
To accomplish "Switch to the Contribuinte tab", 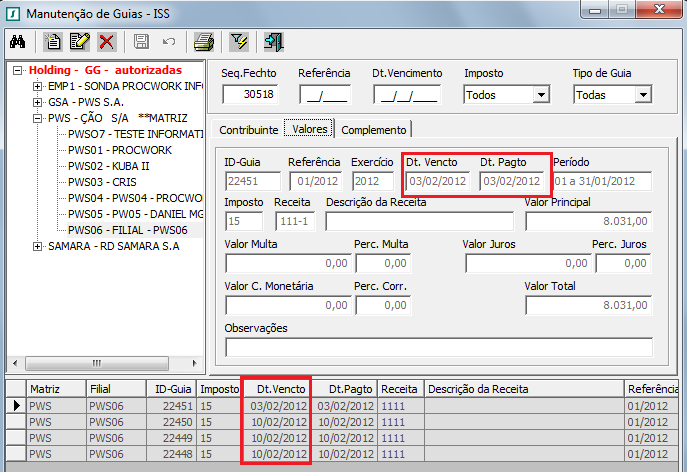I will pyautogui.click(x=248, y=130).
